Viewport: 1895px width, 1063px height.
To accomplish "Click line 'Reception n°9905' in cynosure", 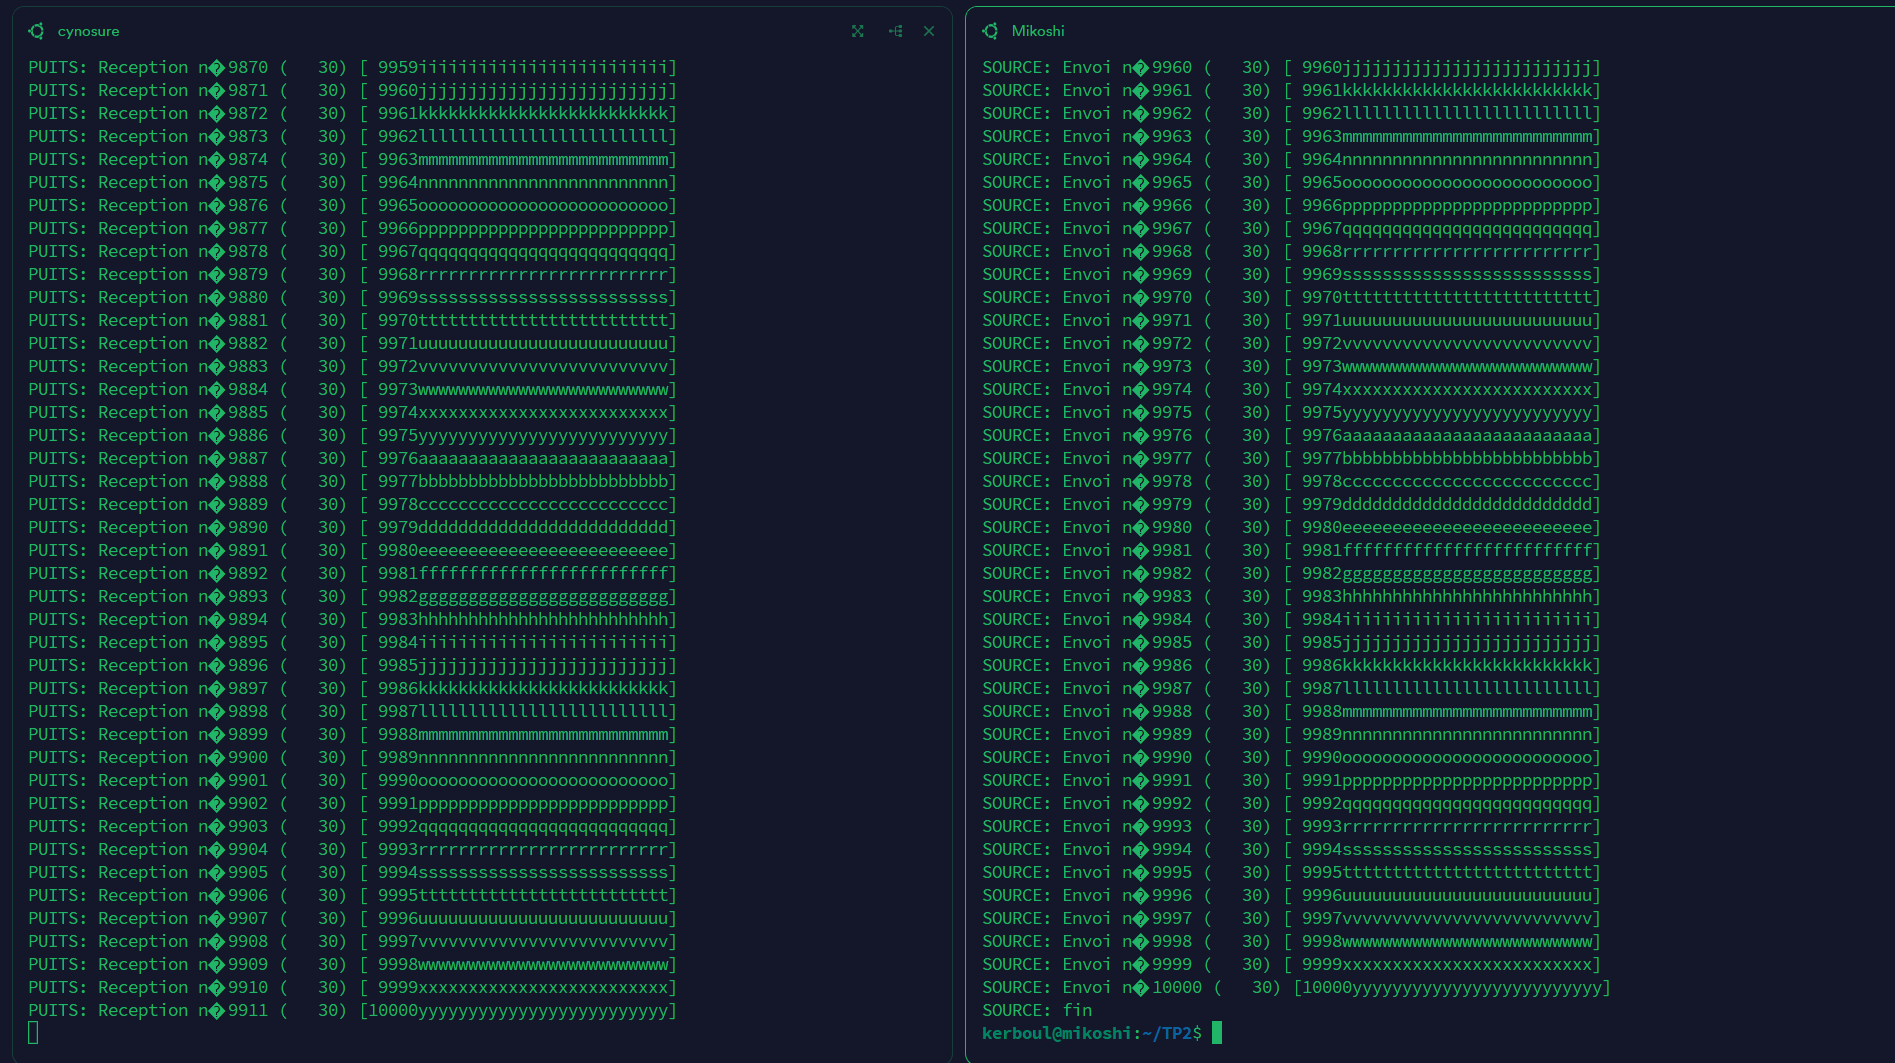I will pos(353,872).
